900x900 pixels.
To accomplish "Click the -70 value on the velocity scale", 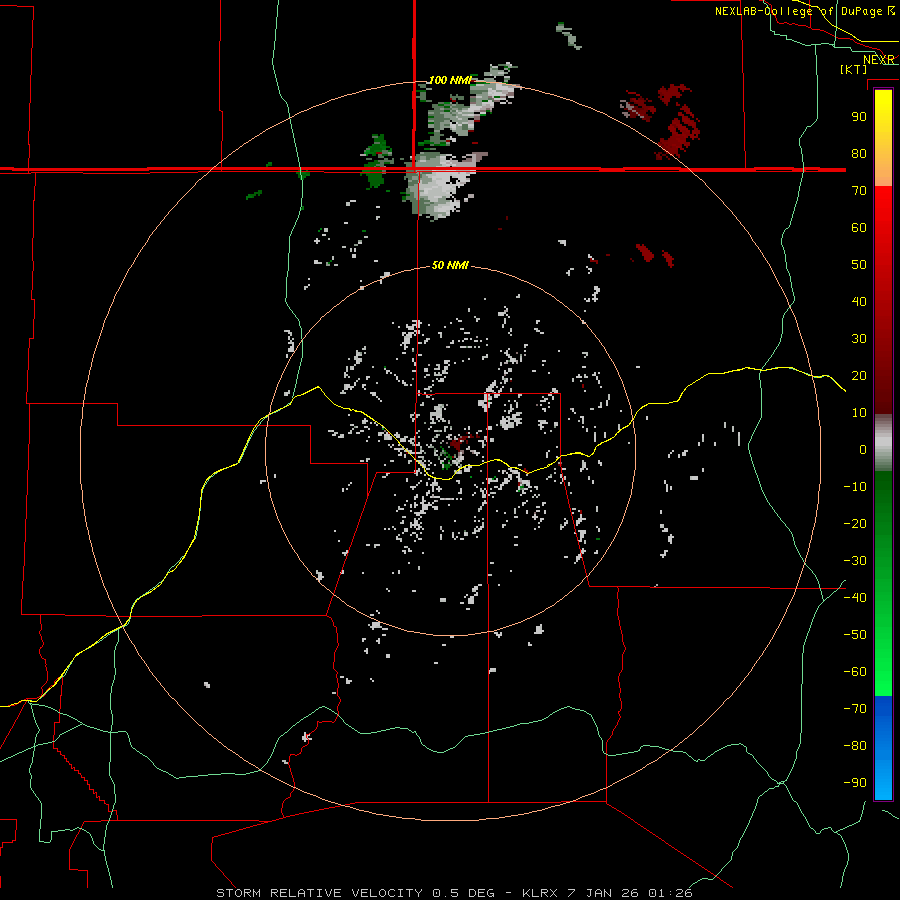I will click(x=855, y=709).
